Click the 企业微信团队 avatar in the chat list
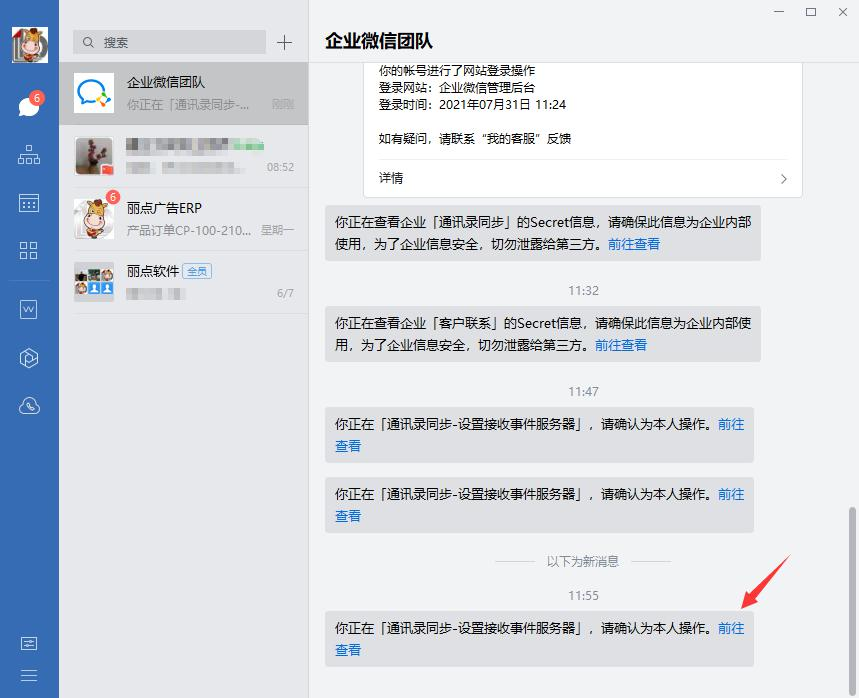 pyautogui.click(x=94, y=93)
